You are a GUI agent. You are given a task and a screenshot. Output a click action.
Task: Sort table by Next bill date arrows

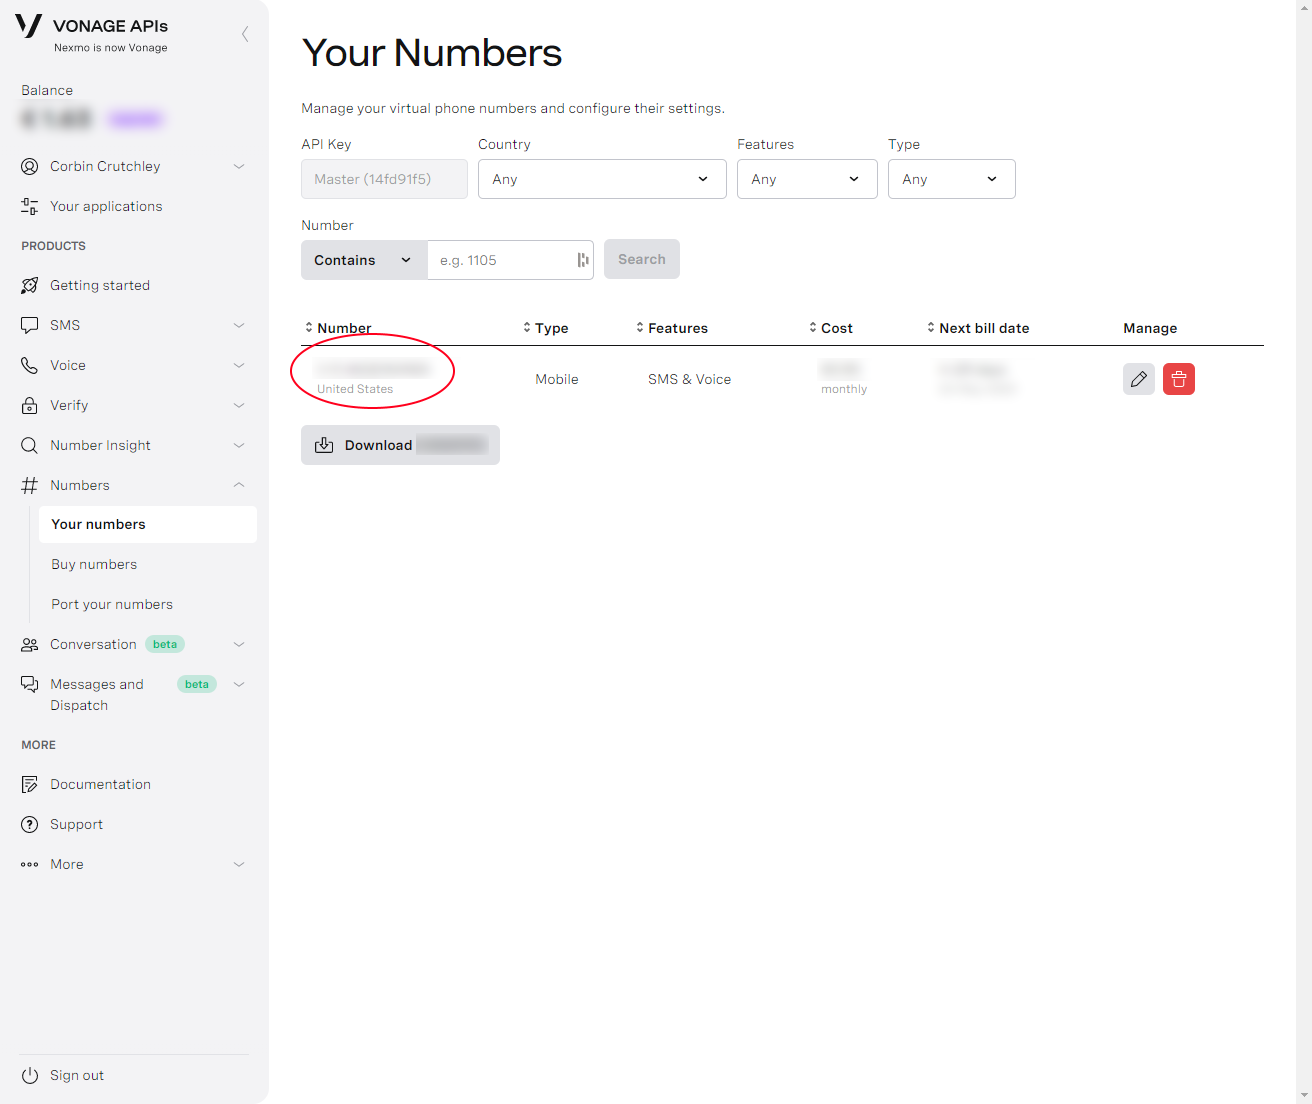(x=931, y=327)
